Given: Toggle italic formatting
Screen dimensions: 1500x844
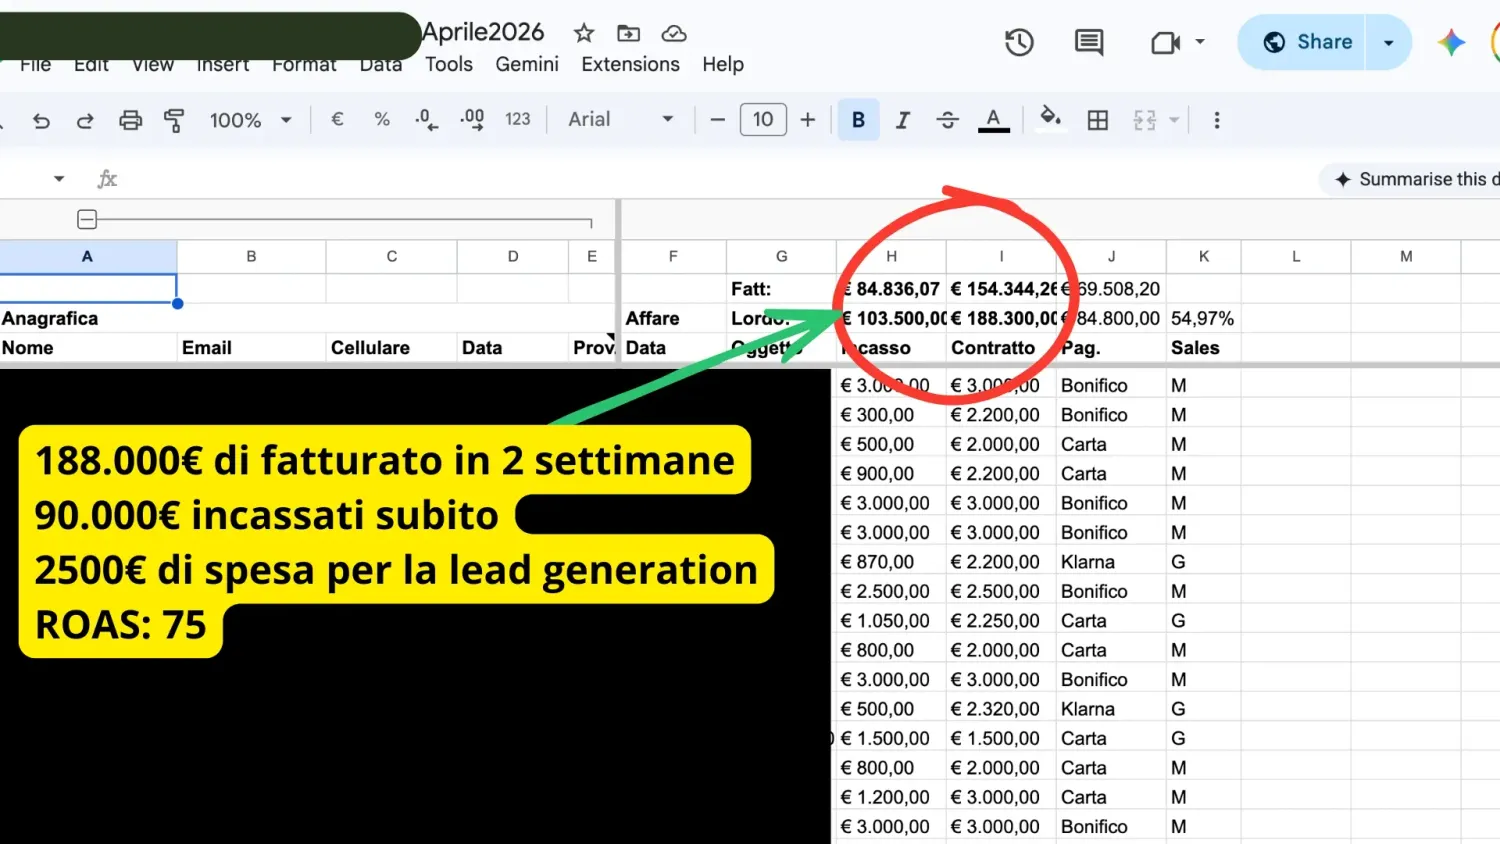Looking at the screenshot, I should coord(903,120).
